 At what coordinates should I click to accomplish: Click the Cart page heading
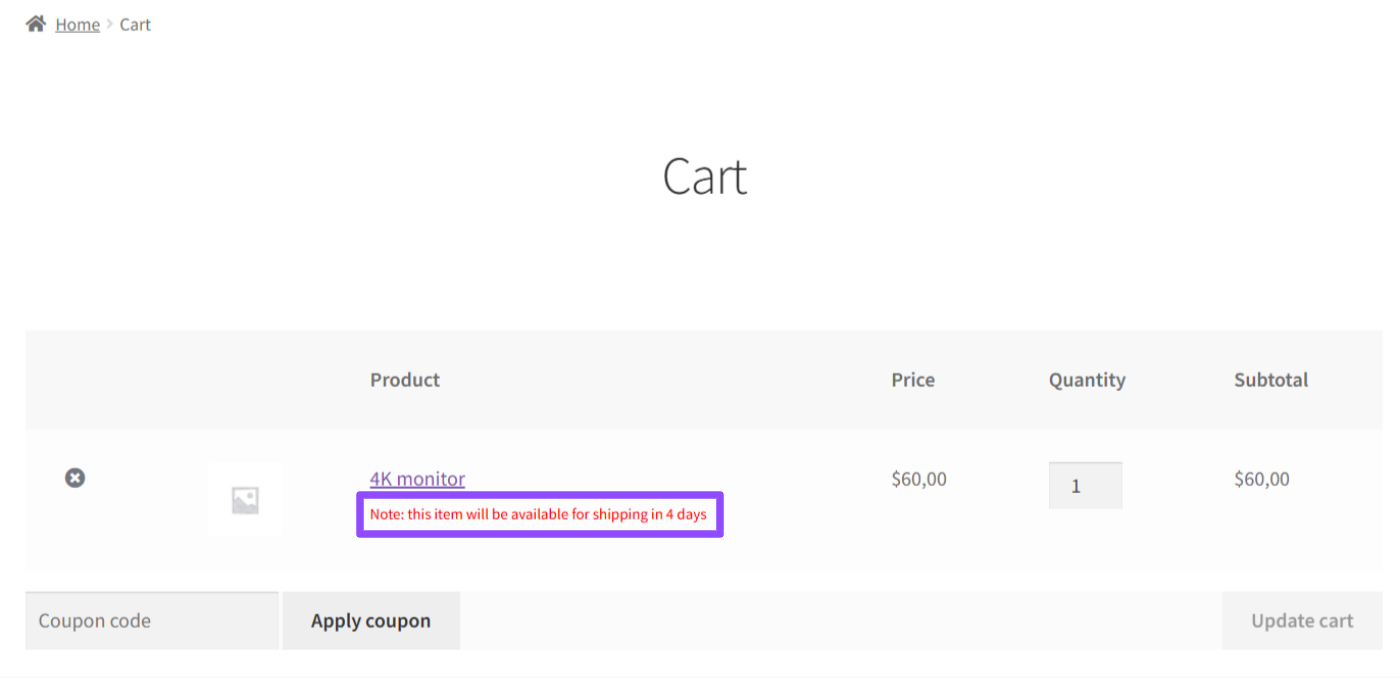pyautogui.click(x=704, y=176)
